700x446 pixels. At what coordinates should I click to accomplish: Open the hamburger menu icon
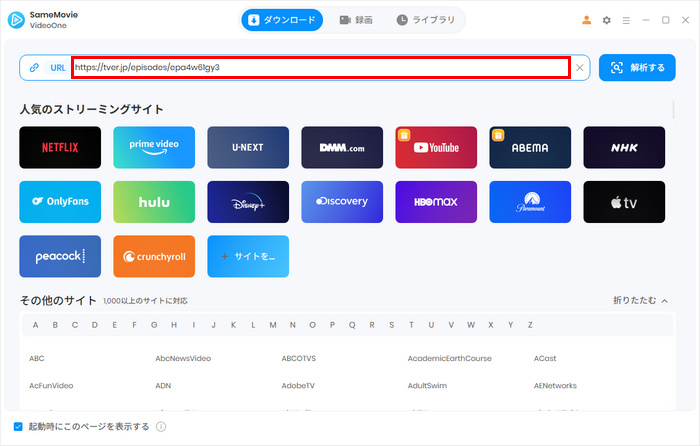(626, 21)
